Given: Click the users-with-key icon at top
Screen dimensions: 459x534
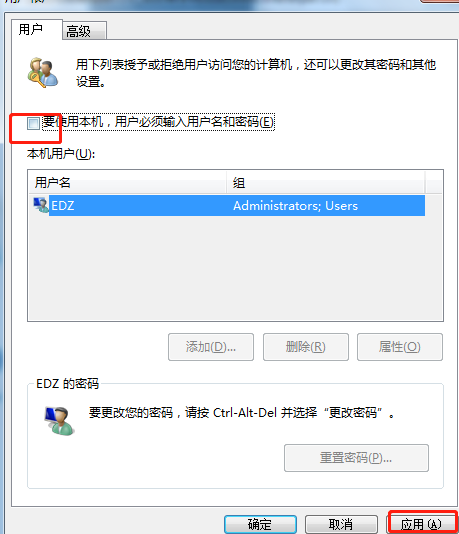Looking at the screenshot, I should click(x=43, y=73).
